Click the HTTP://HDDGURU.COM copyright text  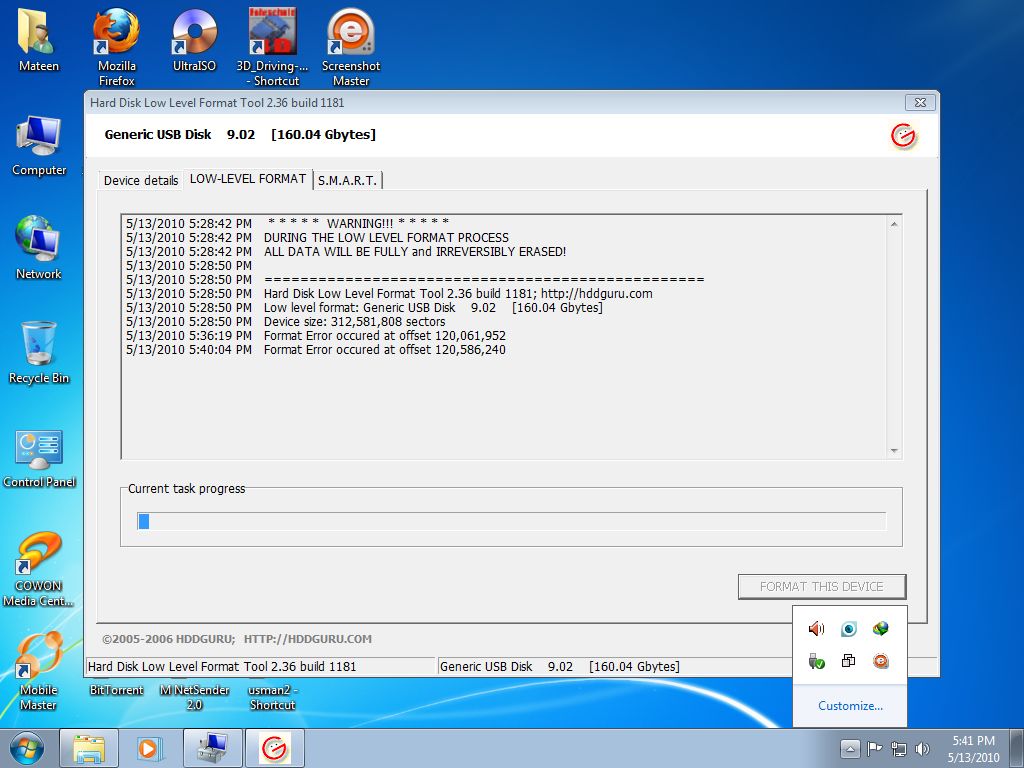tap(308, 639)
